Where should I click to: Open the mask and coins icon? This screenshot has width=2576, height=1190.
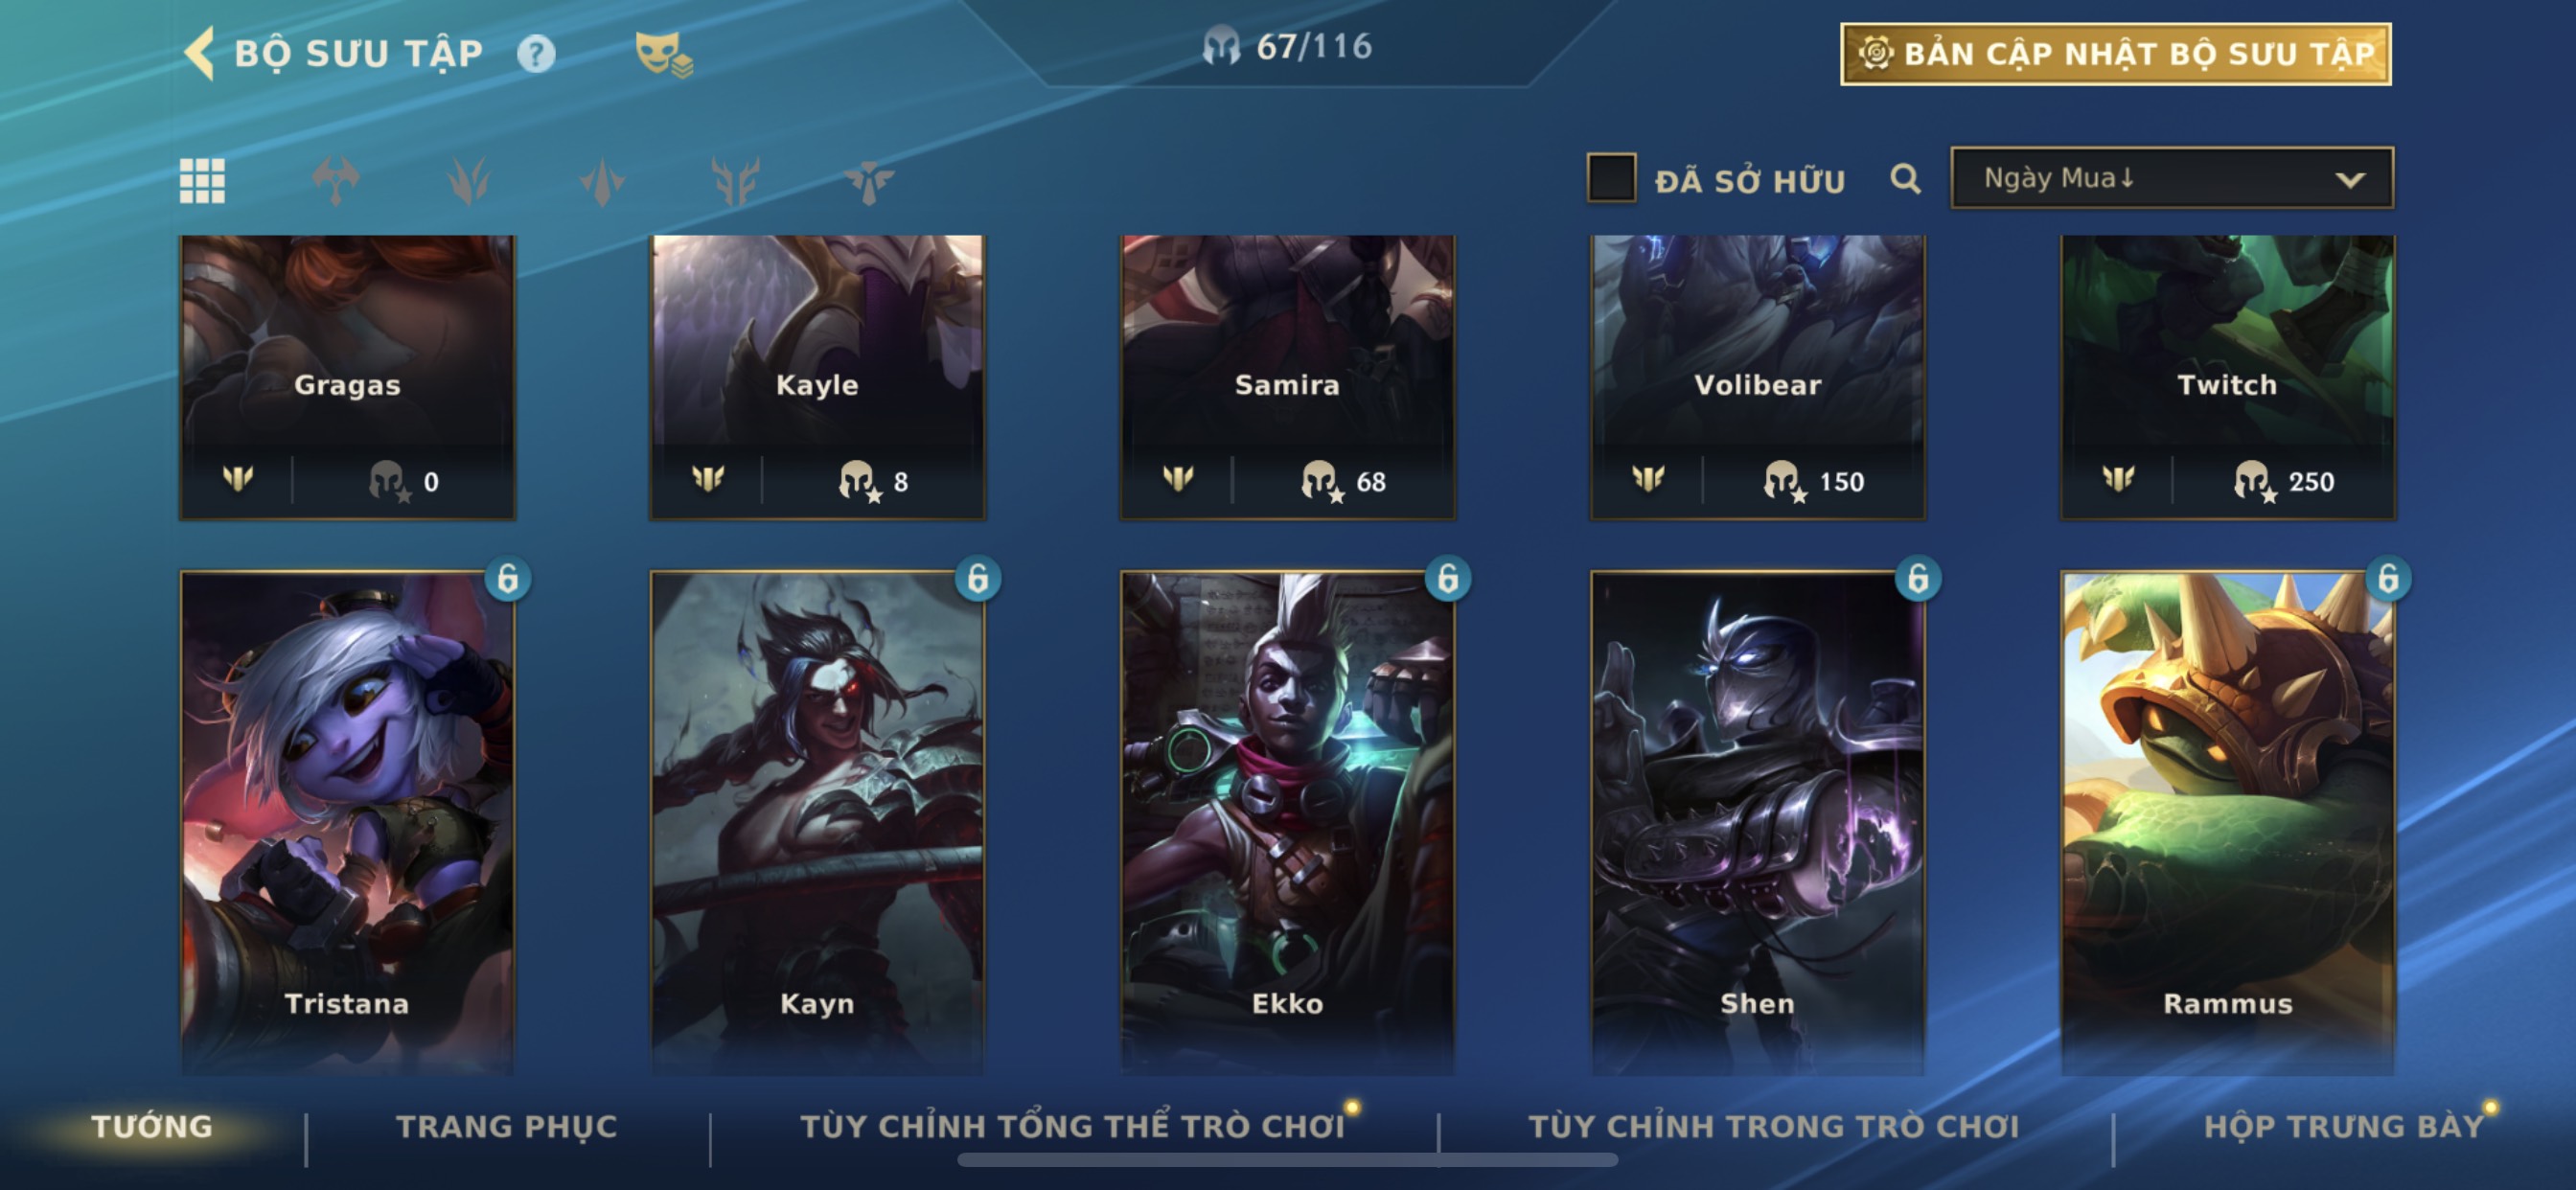point(664,54)
